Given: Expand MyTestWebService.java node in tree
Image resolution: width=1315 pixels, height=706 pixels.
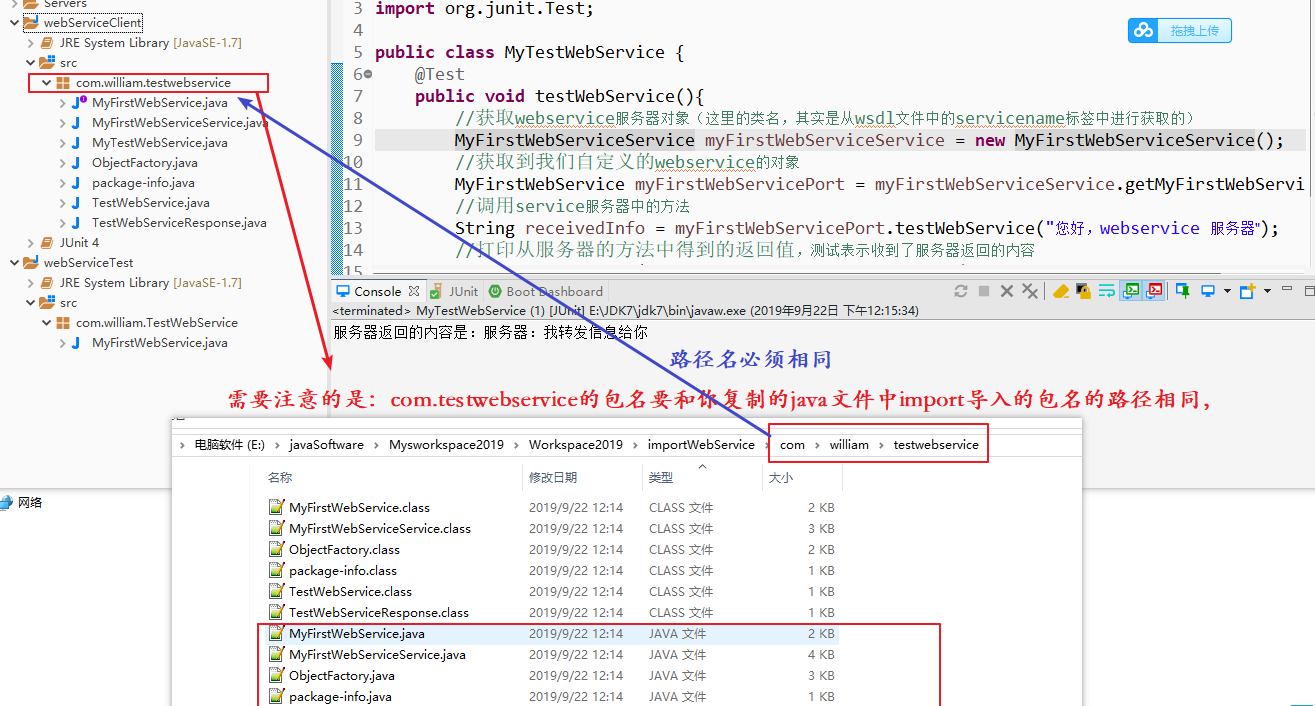Looking at the screenshot, I should tap(62, 143).
